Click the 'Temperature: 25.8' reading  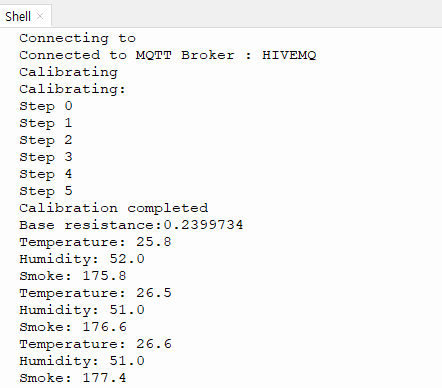(x=95, y=242)
